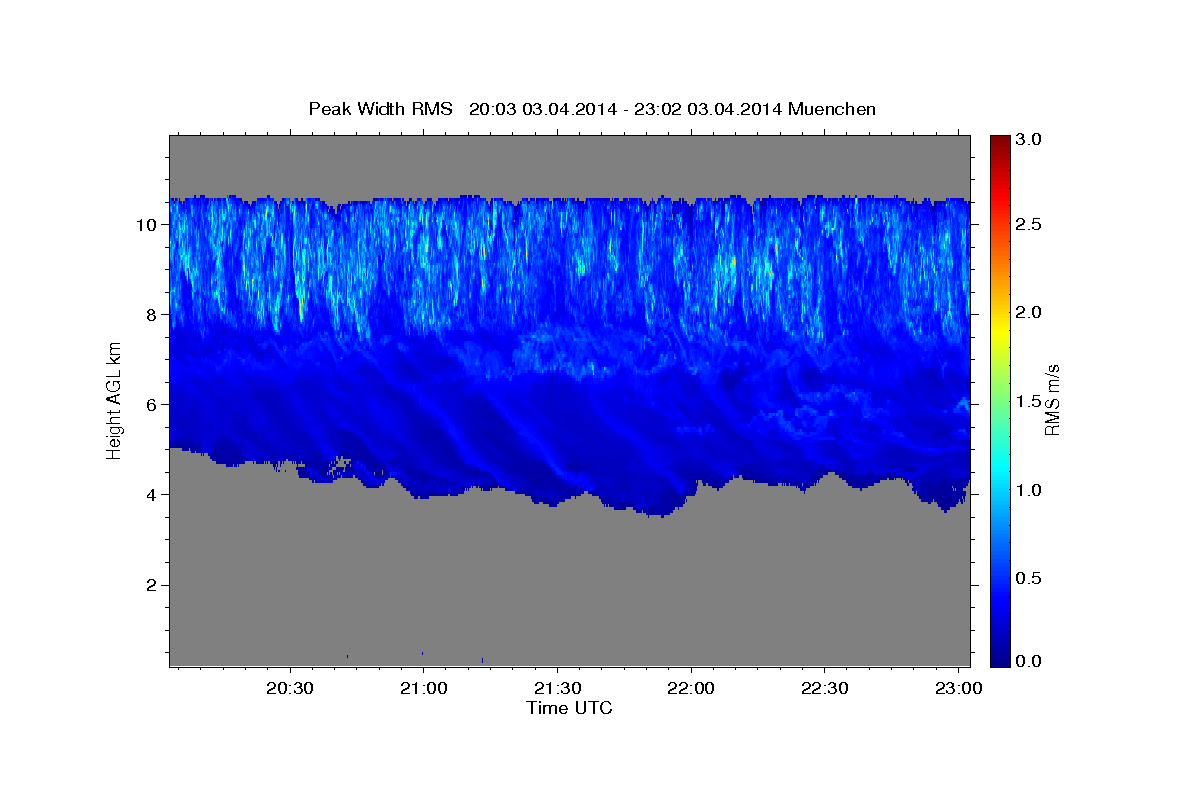Viewport: 1200px width, 800px height.
Task: Click the '20:30' time axis label
Action: 291,689
